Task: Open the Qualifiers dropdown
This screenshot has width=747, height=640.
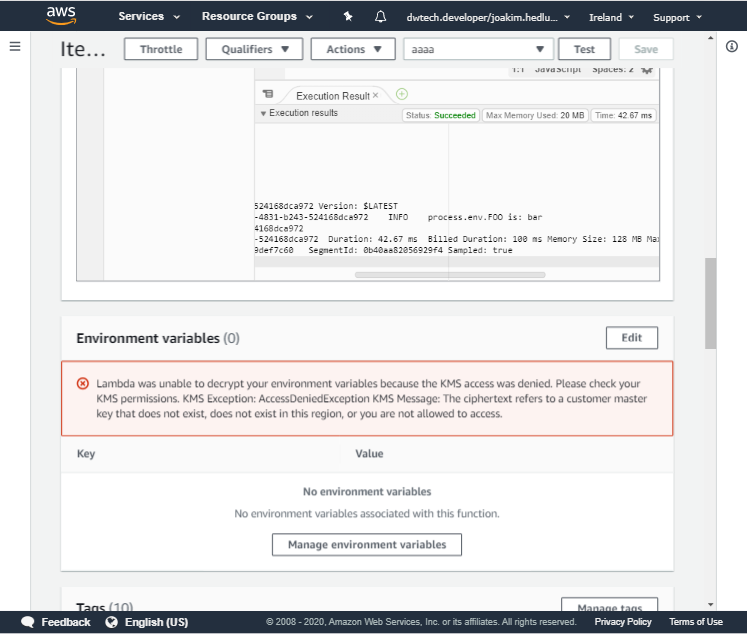Action: tap(254, 49)
